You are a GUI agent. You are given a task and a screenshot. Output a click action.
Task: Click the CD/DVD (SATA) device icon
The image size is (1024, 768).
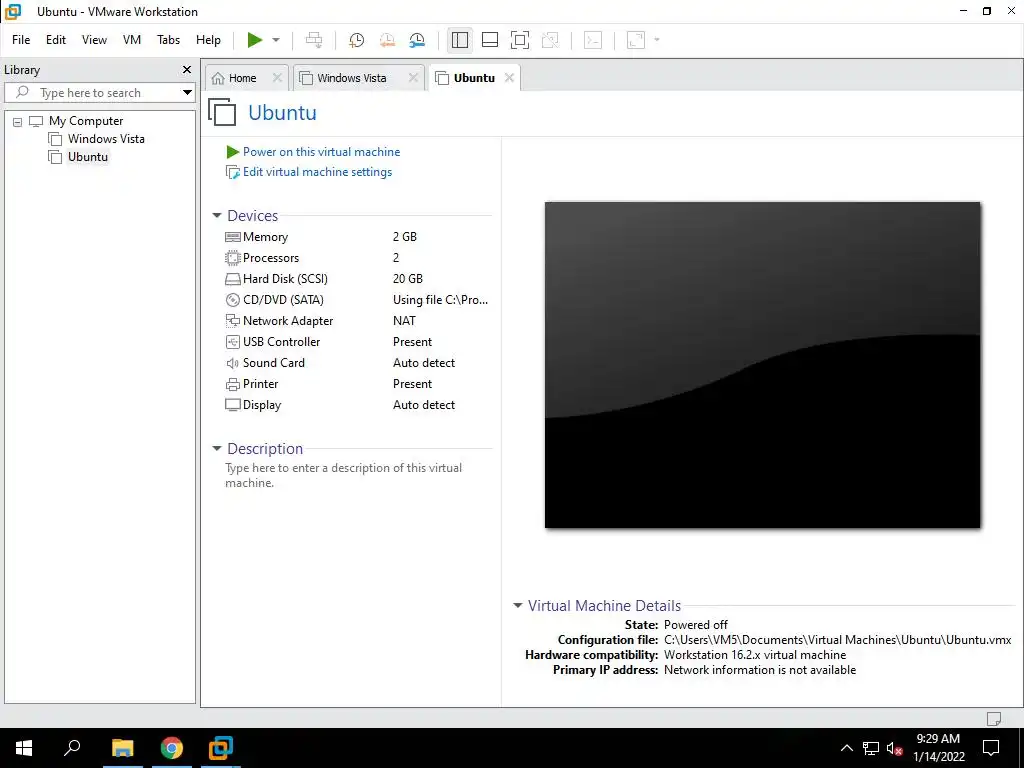tap(232, 300)
